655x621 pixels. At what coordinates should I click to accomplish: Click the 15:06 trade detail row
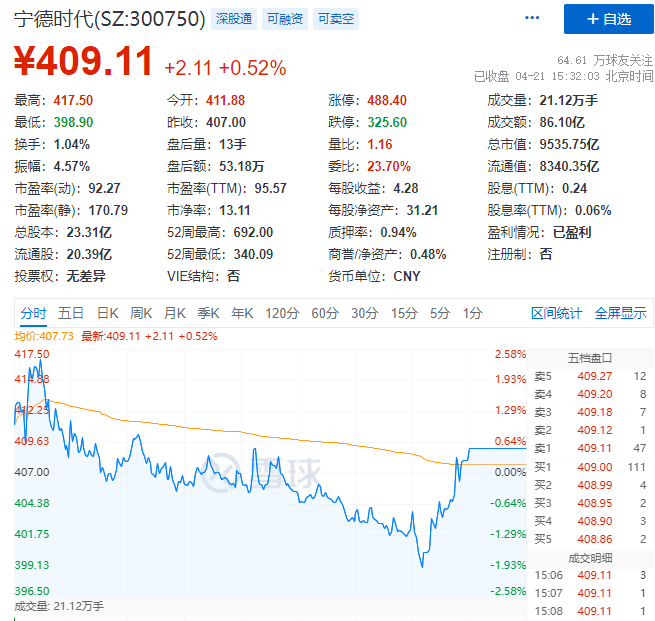(590, 575)
